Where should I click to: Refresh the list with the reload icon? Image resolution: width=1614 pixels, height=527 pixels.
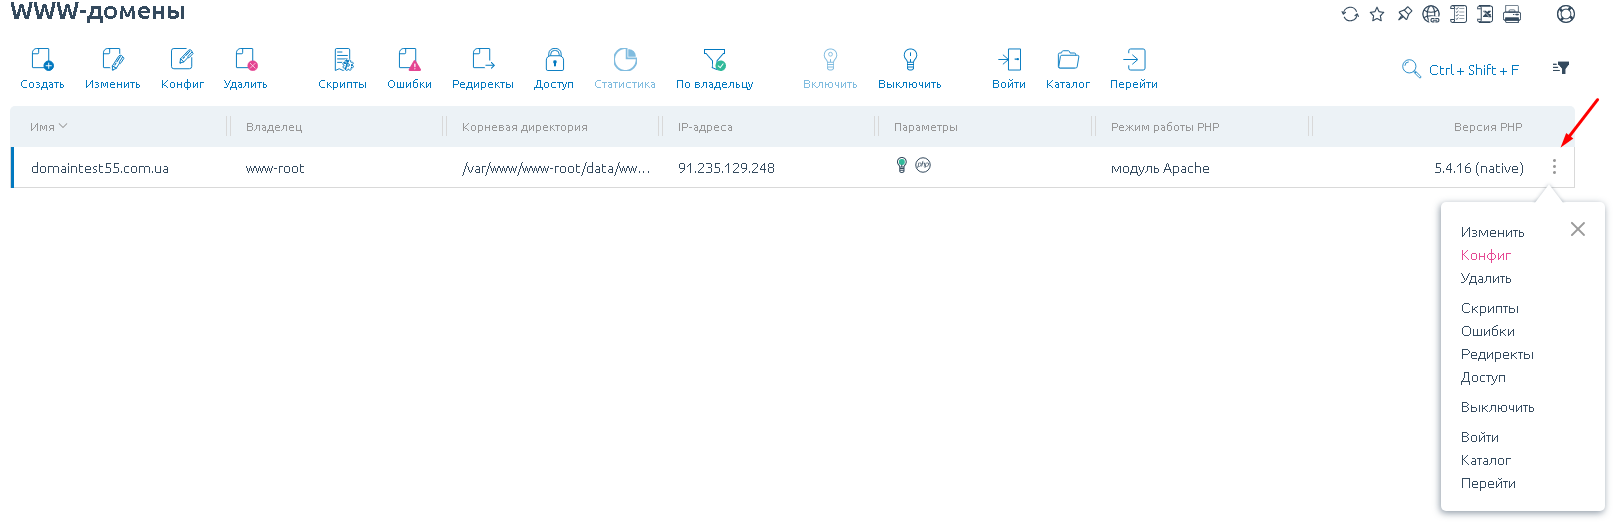click(1350, 14)
